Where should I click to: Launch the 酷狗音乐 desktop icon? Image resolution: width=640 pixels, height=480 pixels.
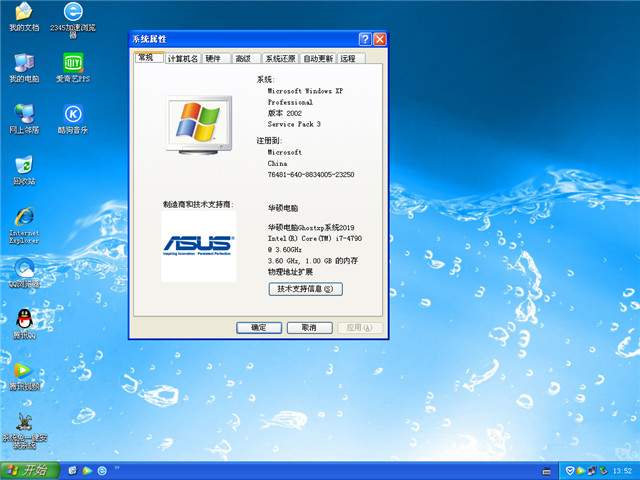[x=73, y=119]
